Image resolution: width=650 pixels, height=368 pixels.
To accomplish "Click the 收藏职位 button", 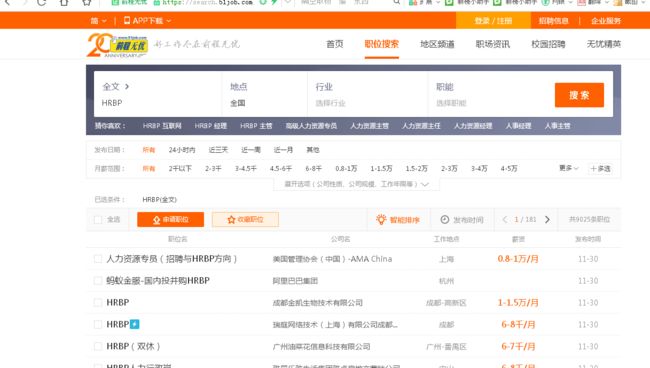I will (245, 220).
